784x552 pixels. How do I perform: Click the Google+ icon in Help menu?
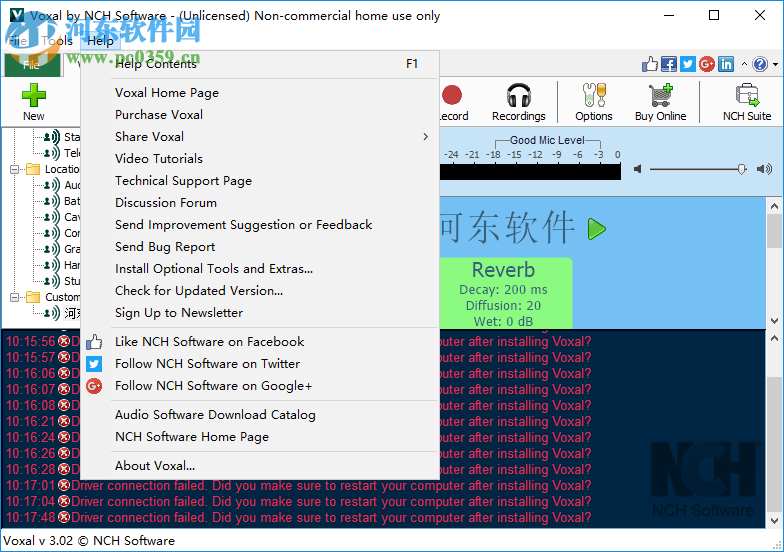point(94,386)
